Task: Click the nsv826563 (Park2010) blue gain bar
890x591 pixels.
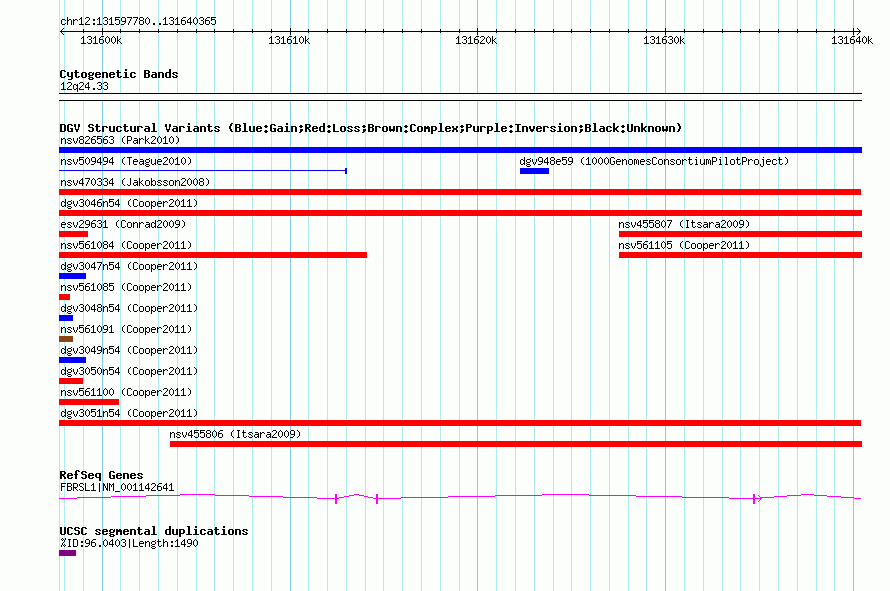Action: 460,150
